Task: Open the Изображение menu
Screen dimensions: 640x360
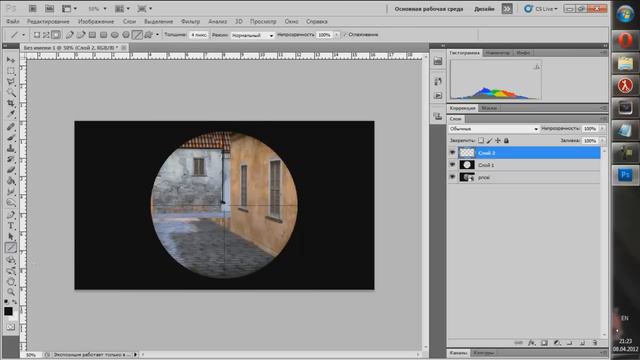Action: [x=96, y=21]
